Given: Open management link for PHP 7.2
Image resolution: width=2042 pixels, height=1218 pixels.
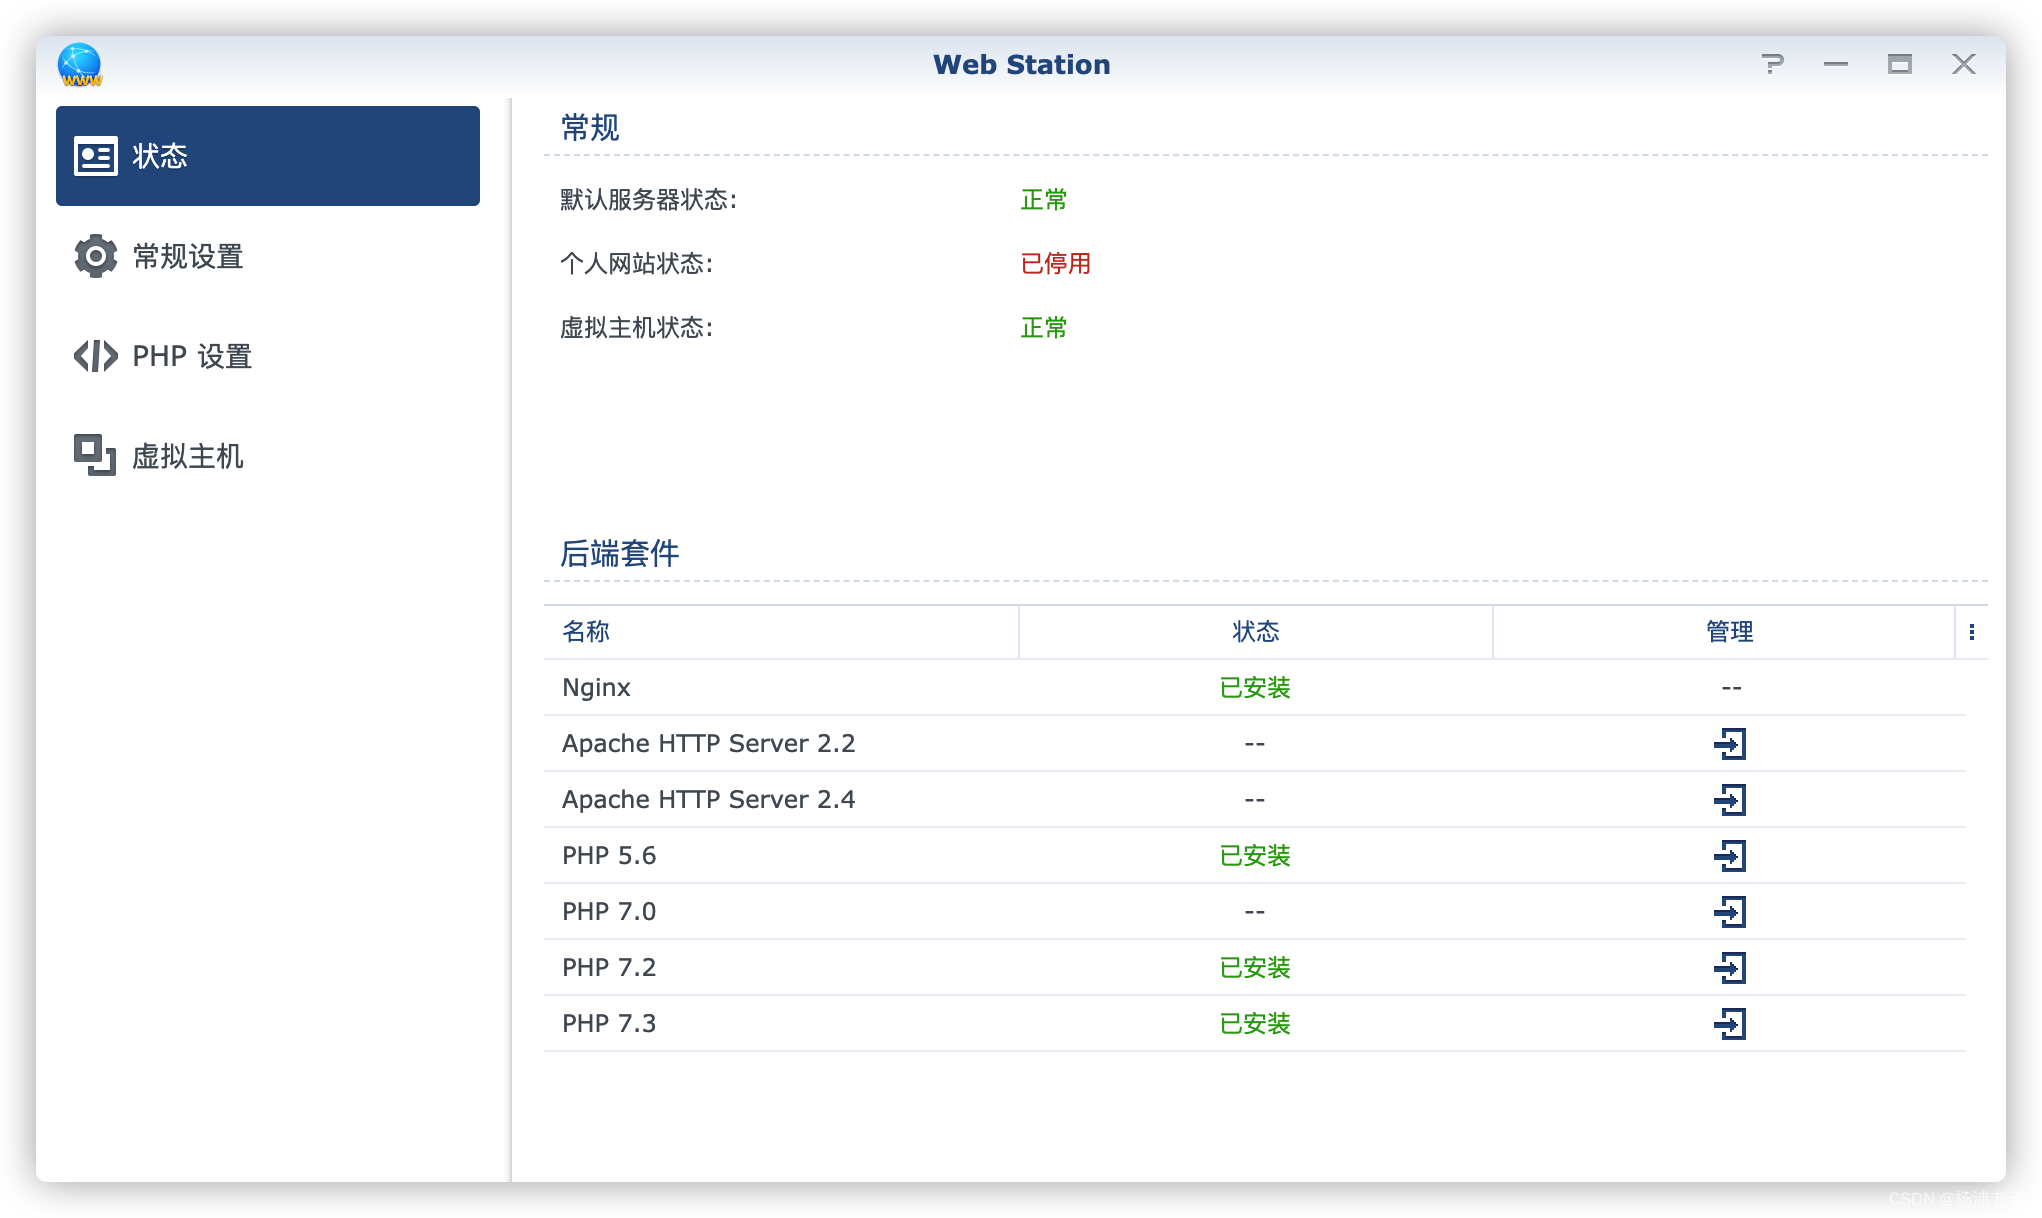Looking at the screenshot, I should (1730, 968).
